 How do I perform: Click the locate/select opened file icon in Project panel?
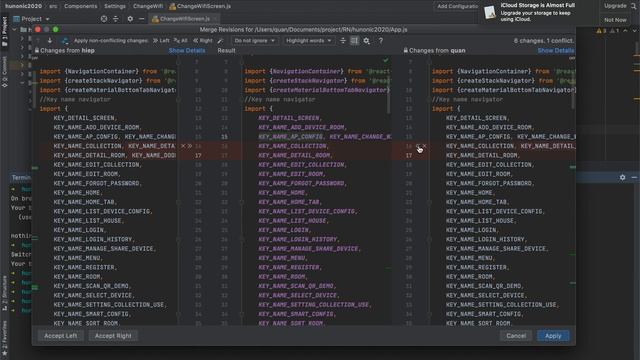[104, 19]
